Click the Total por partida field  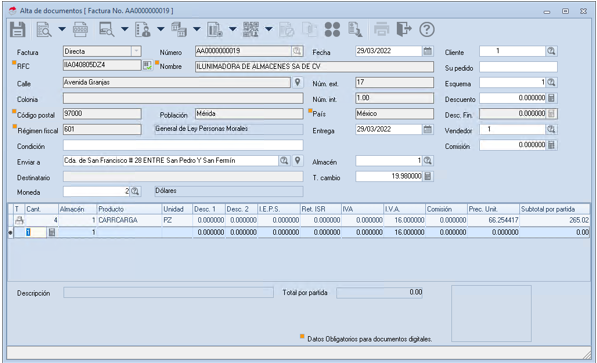pyautogui.click(x=380, y=293)
